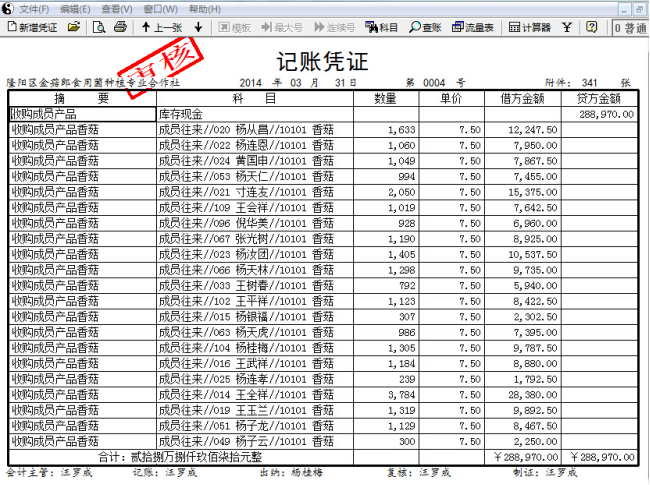Go to next voucher with down arrow
Viewport: 650px width, 485px height.
[198, 26]
